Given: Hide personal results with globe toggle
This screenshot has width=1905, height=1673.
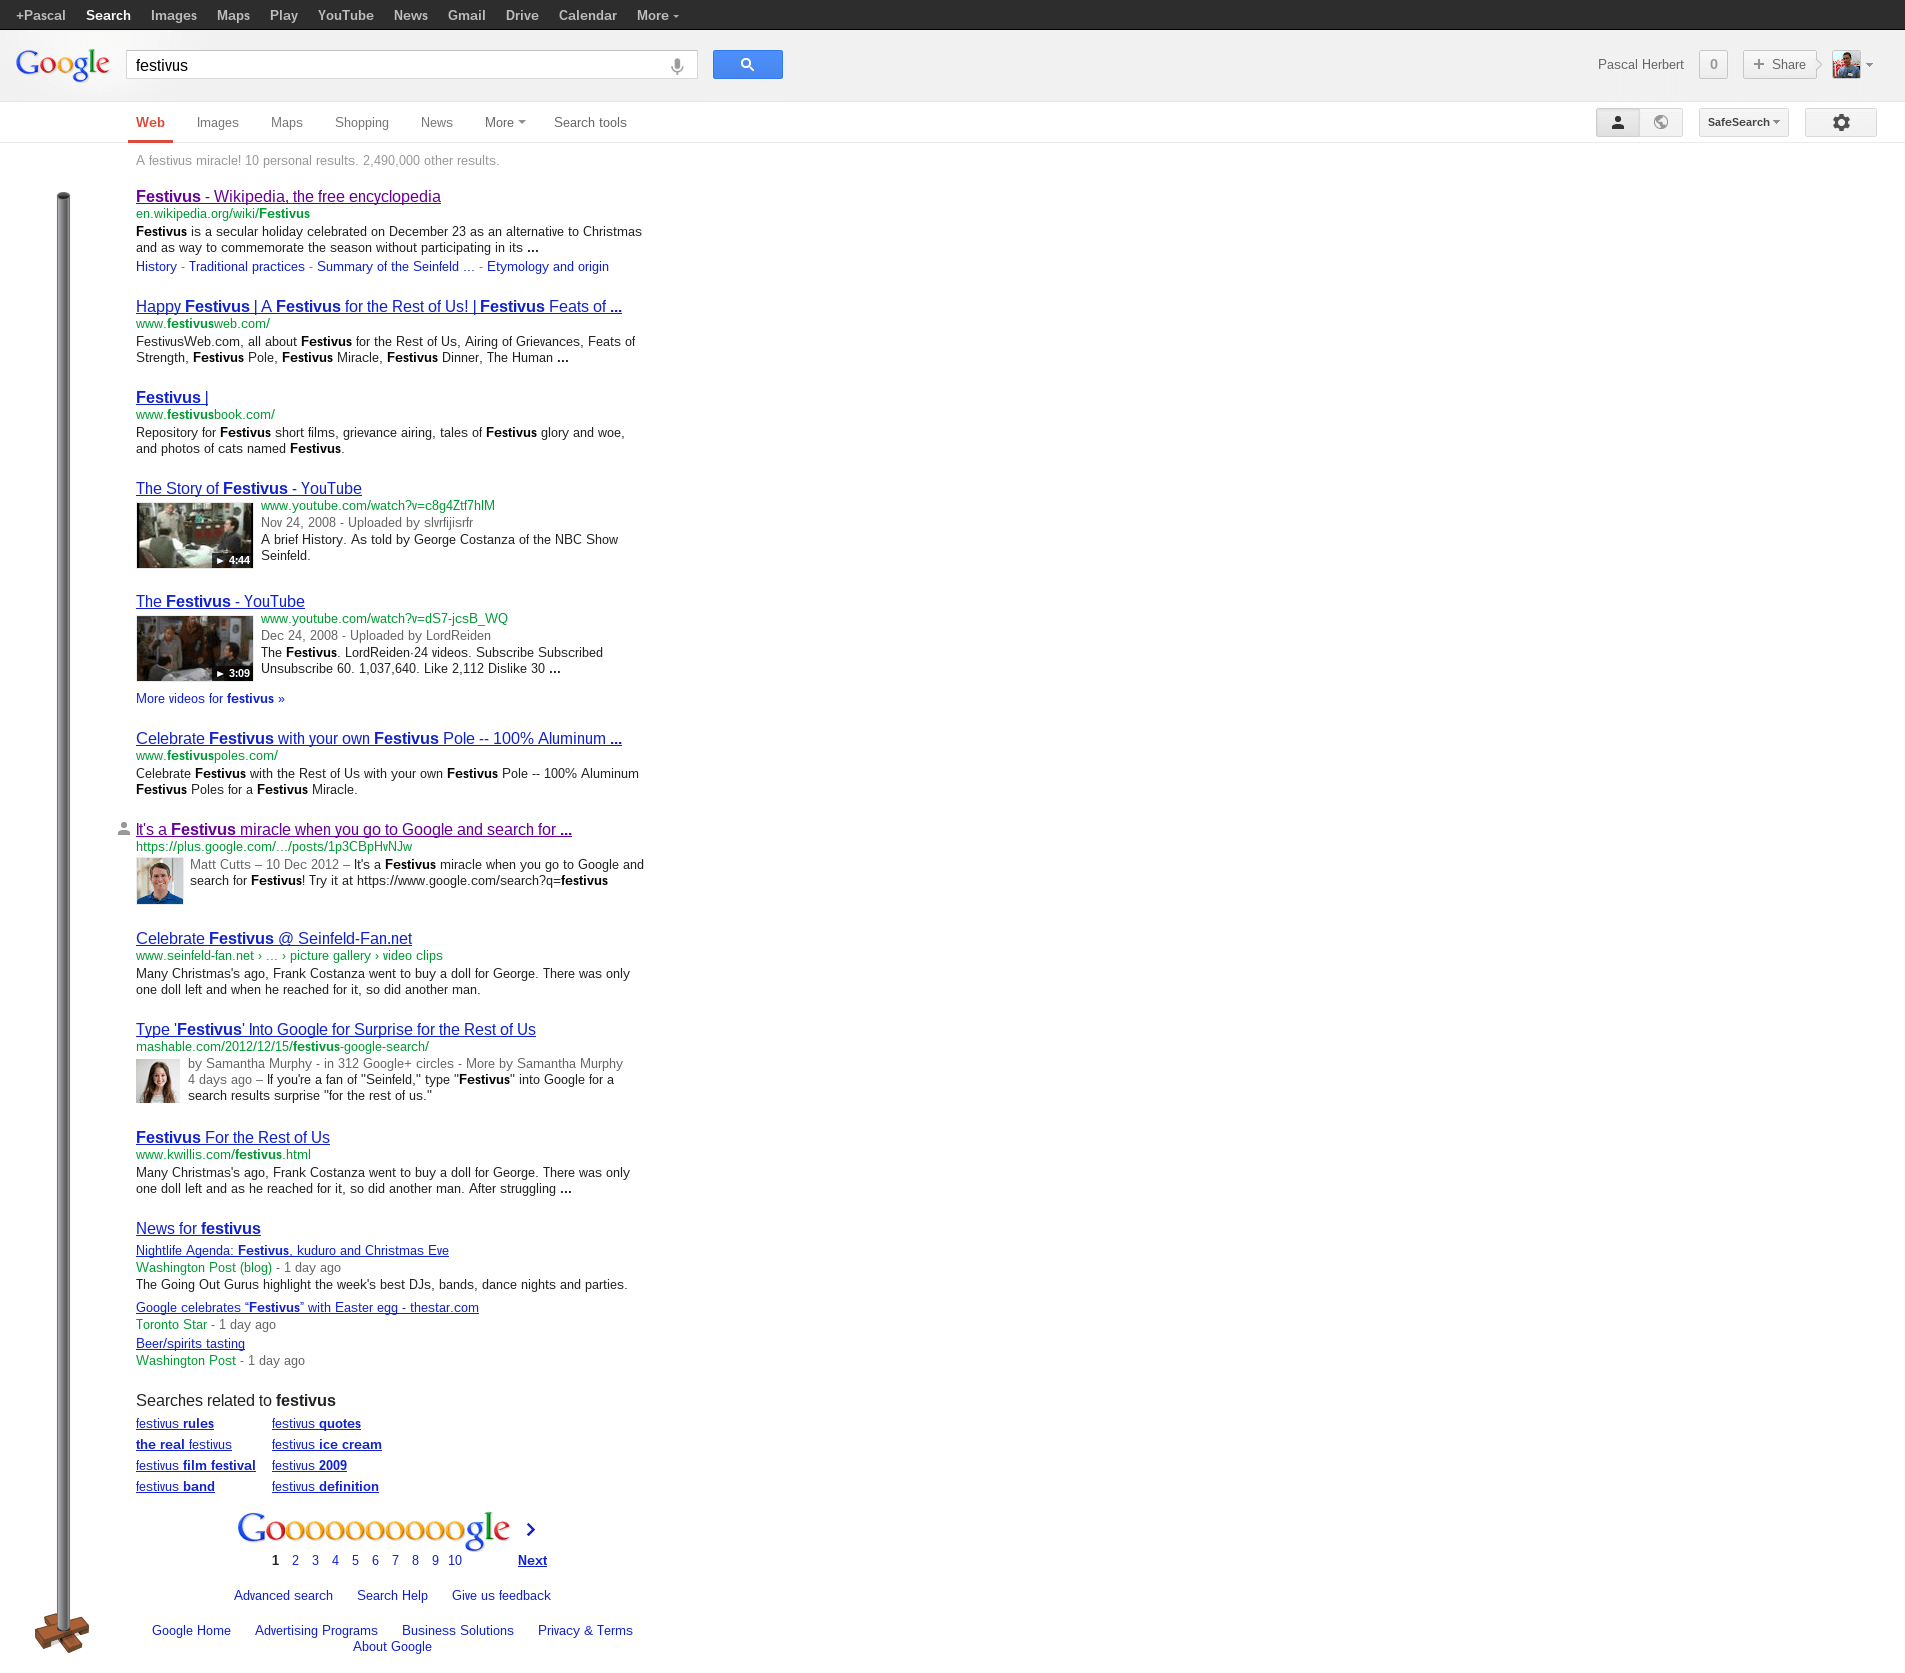Looking at the screenshot, I should (x=1661, y=122).
